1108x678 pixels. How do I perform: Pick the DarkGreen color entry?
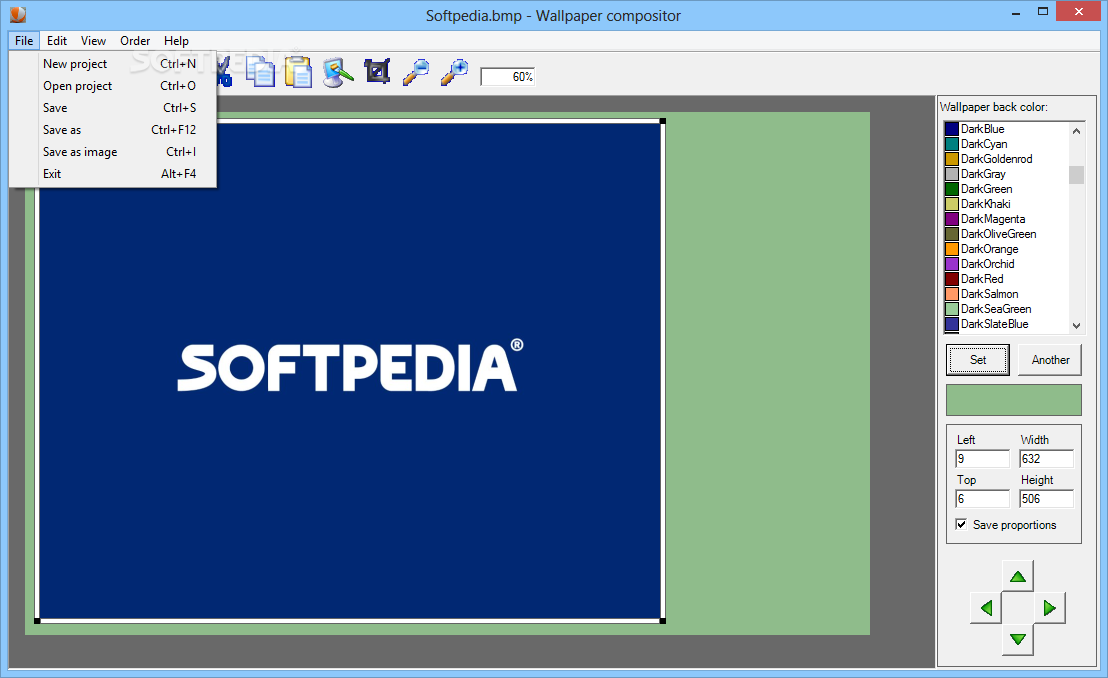tap(1006, 189)
